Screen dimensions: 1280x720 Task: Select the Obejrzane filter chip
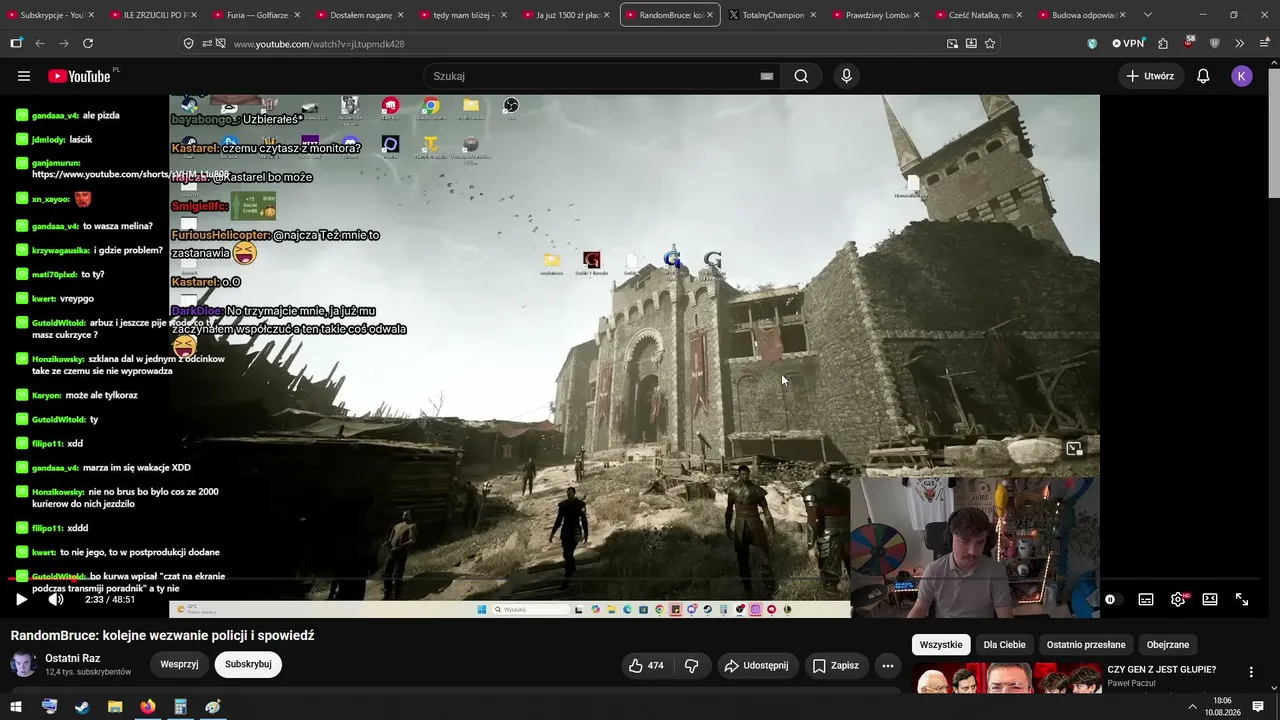[x=1168, y=645]
